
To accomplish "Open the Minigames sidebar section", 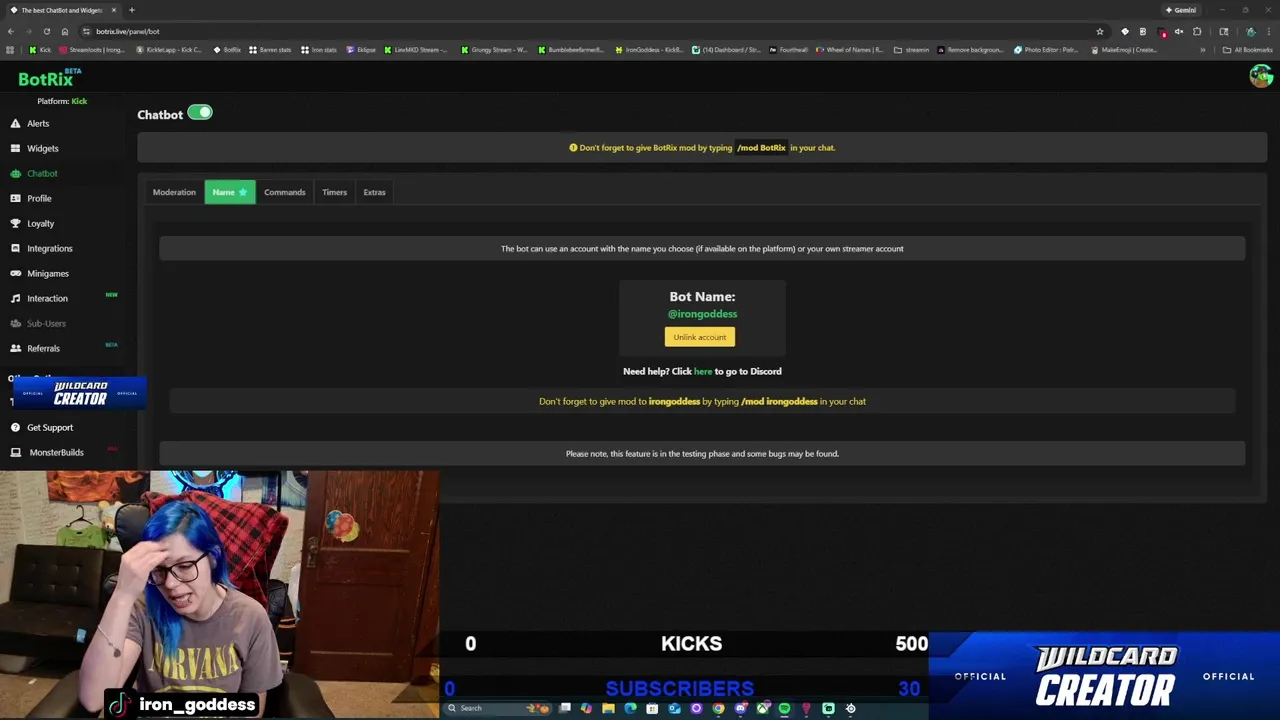I will click(47, 273).
